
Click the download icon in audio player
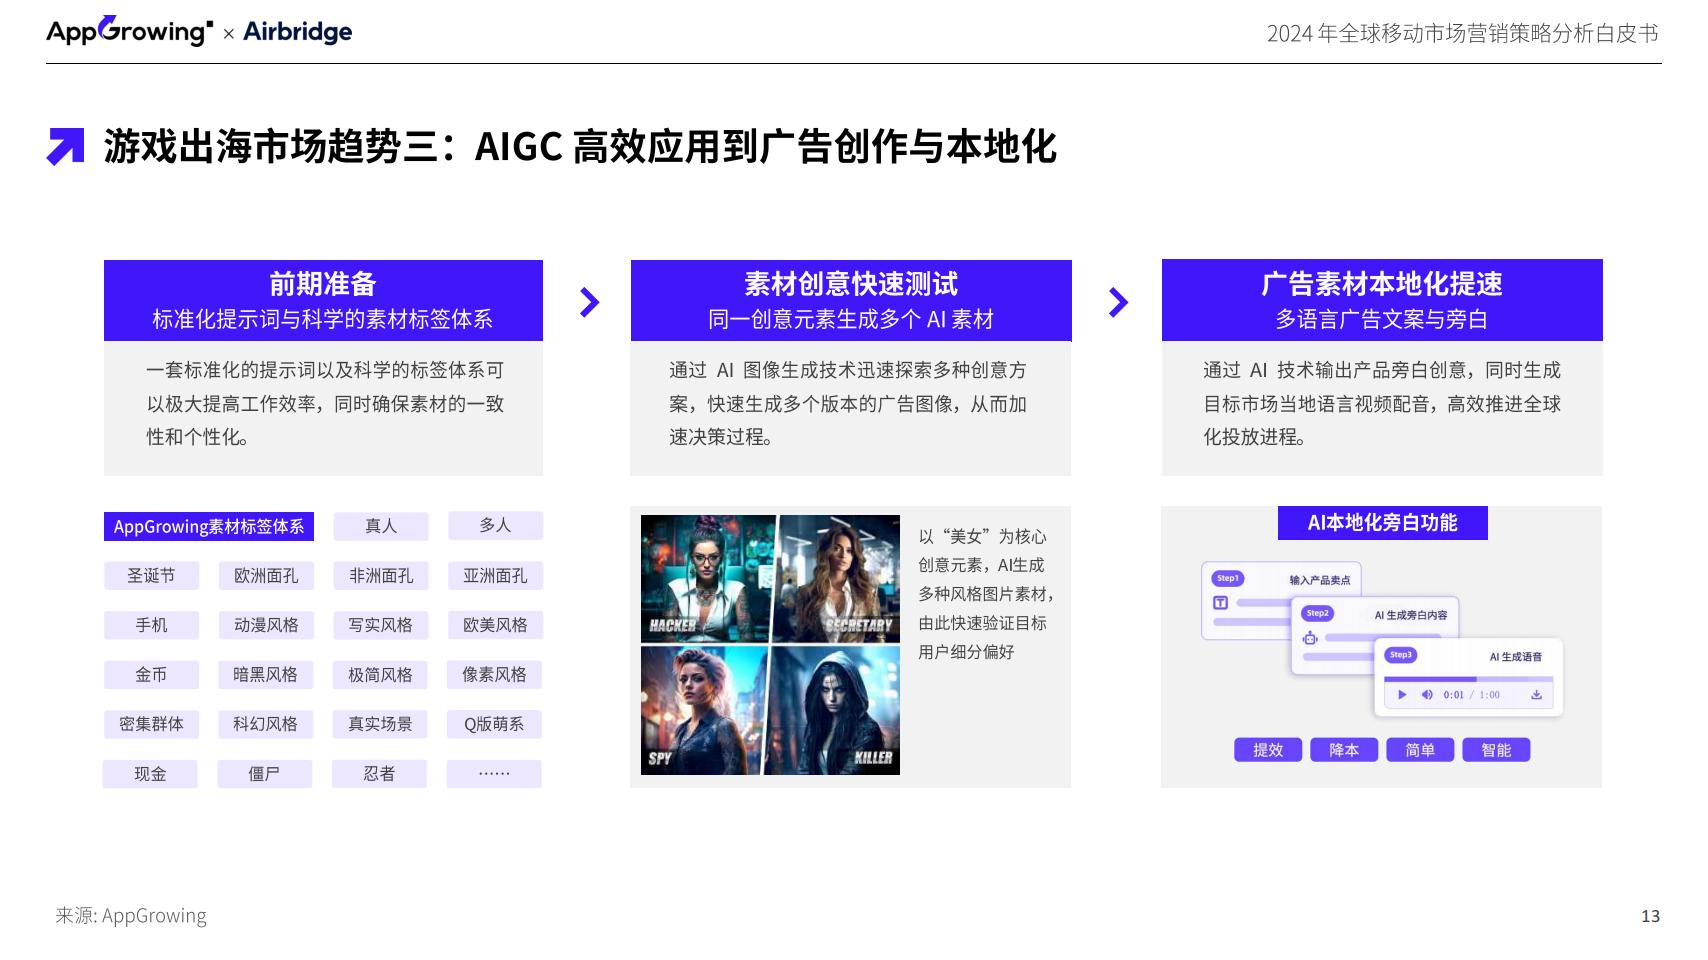(1536, 695)
